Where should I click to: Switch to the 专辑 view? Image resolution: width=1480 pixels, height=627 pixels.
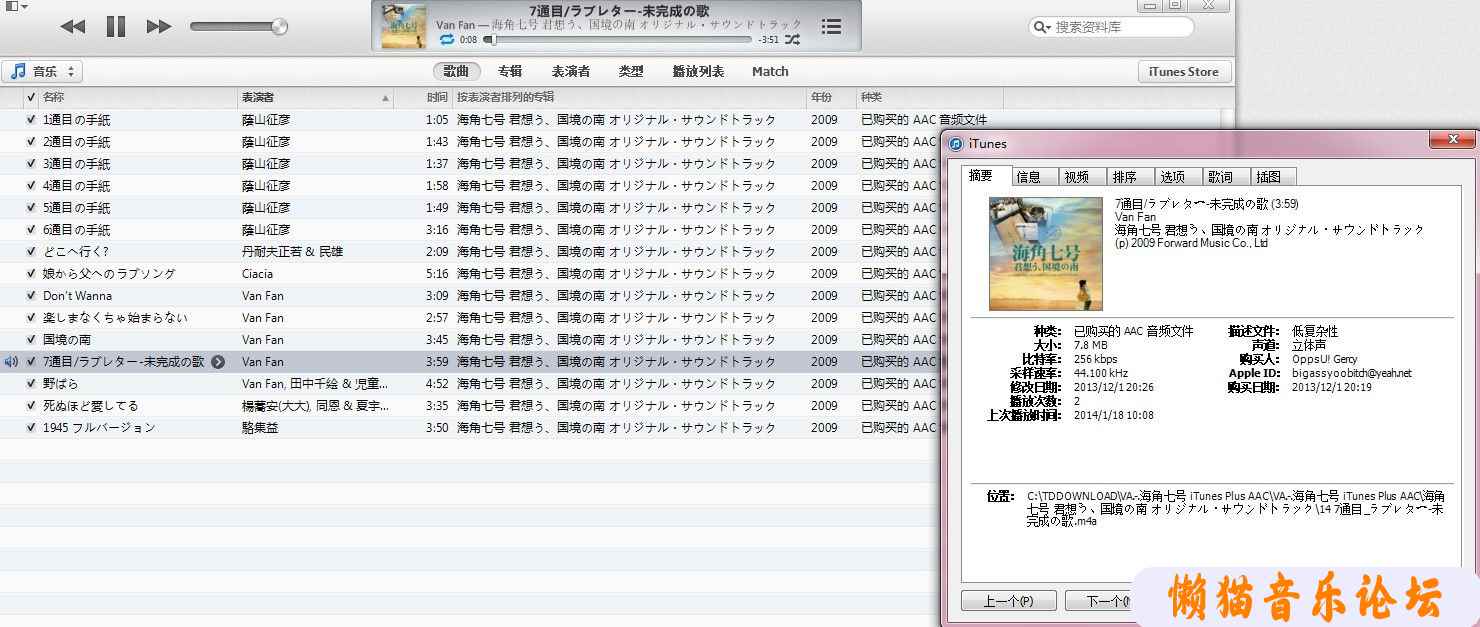[x=510, y=71]
